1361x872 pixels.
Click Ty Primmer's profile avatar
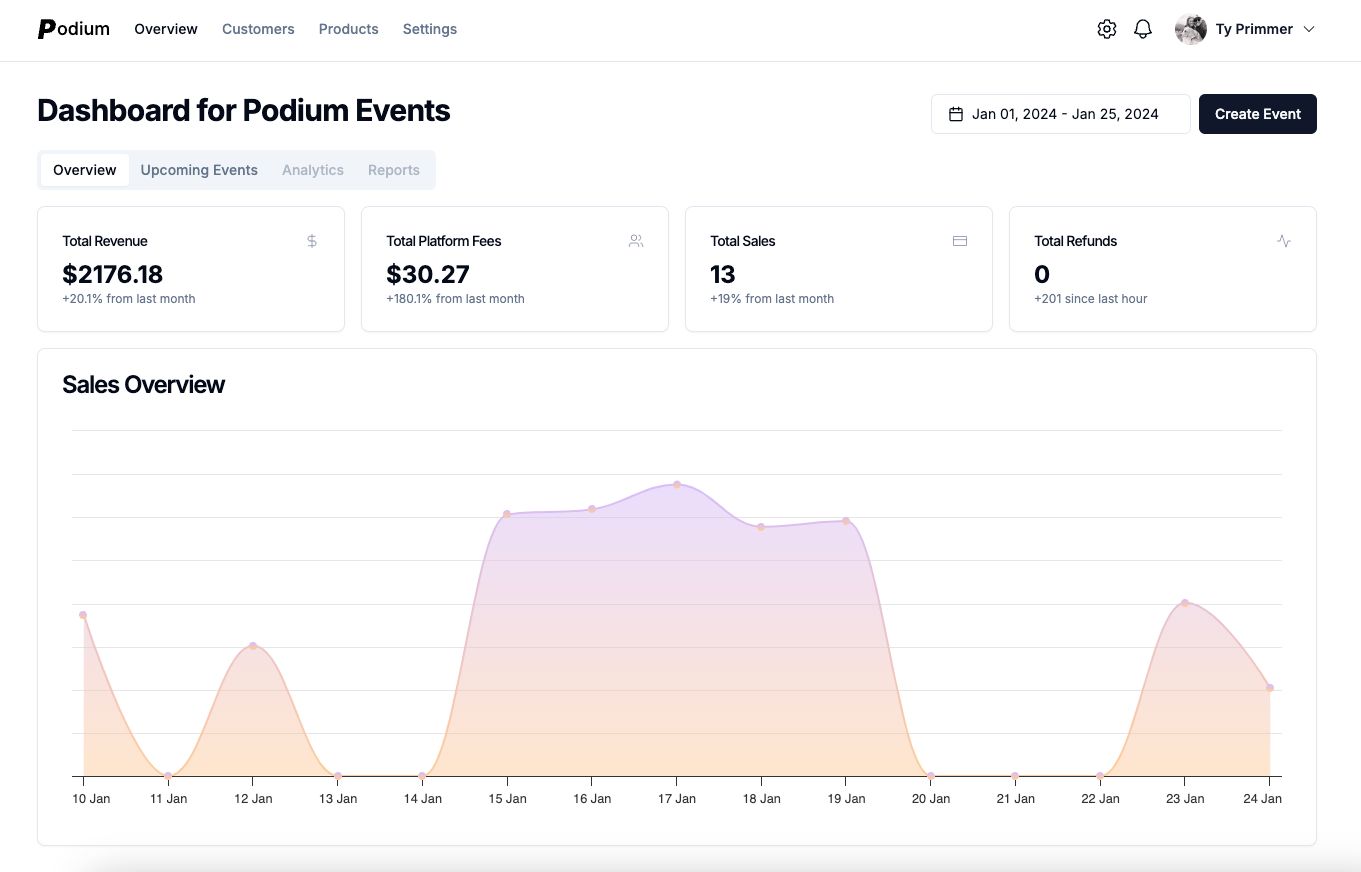pyautogui.click(x=1191, y=29)
